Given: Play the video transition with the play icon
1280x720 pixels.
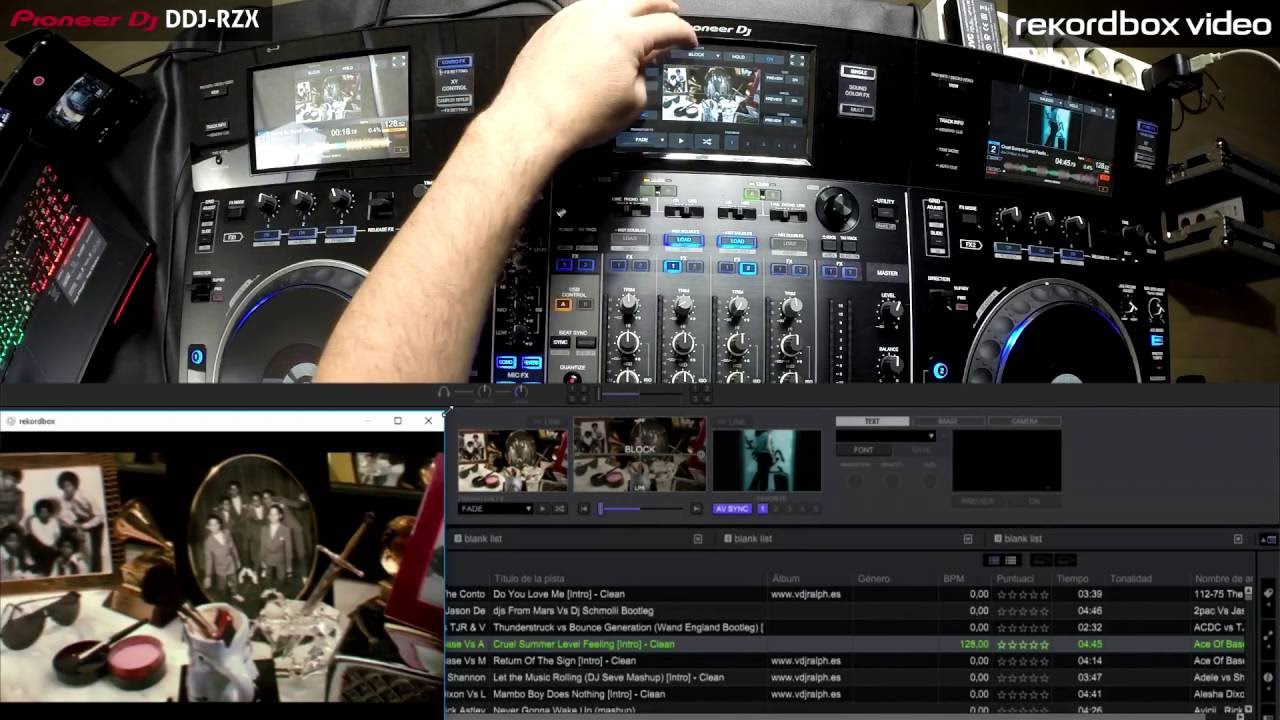Looking at the screenshot, I should (x=542, y=509).
